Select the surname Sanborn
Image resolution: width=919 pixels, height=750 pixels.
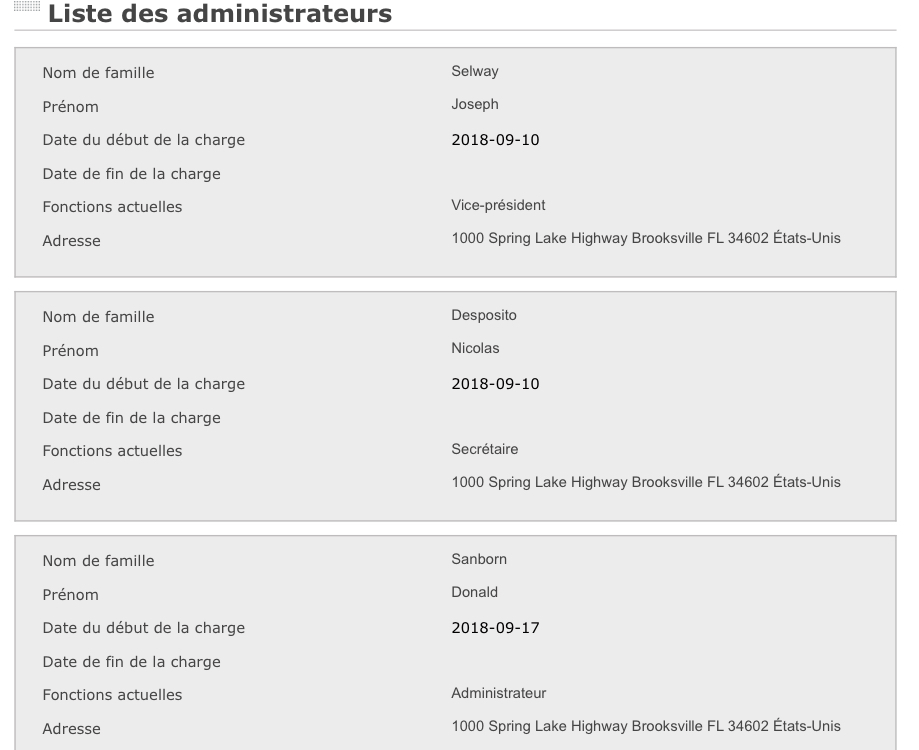(479, 559)
